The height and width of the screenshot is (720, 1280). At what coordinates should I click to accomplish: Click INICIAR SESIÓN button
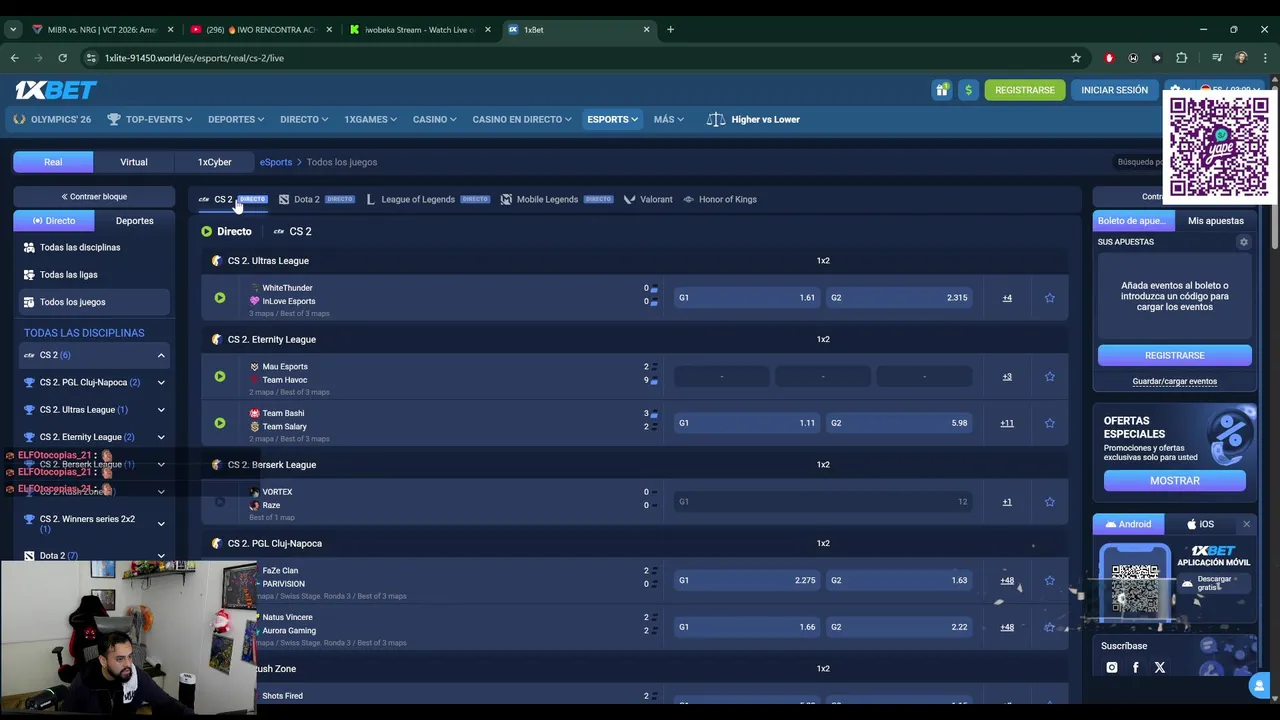1114,90
